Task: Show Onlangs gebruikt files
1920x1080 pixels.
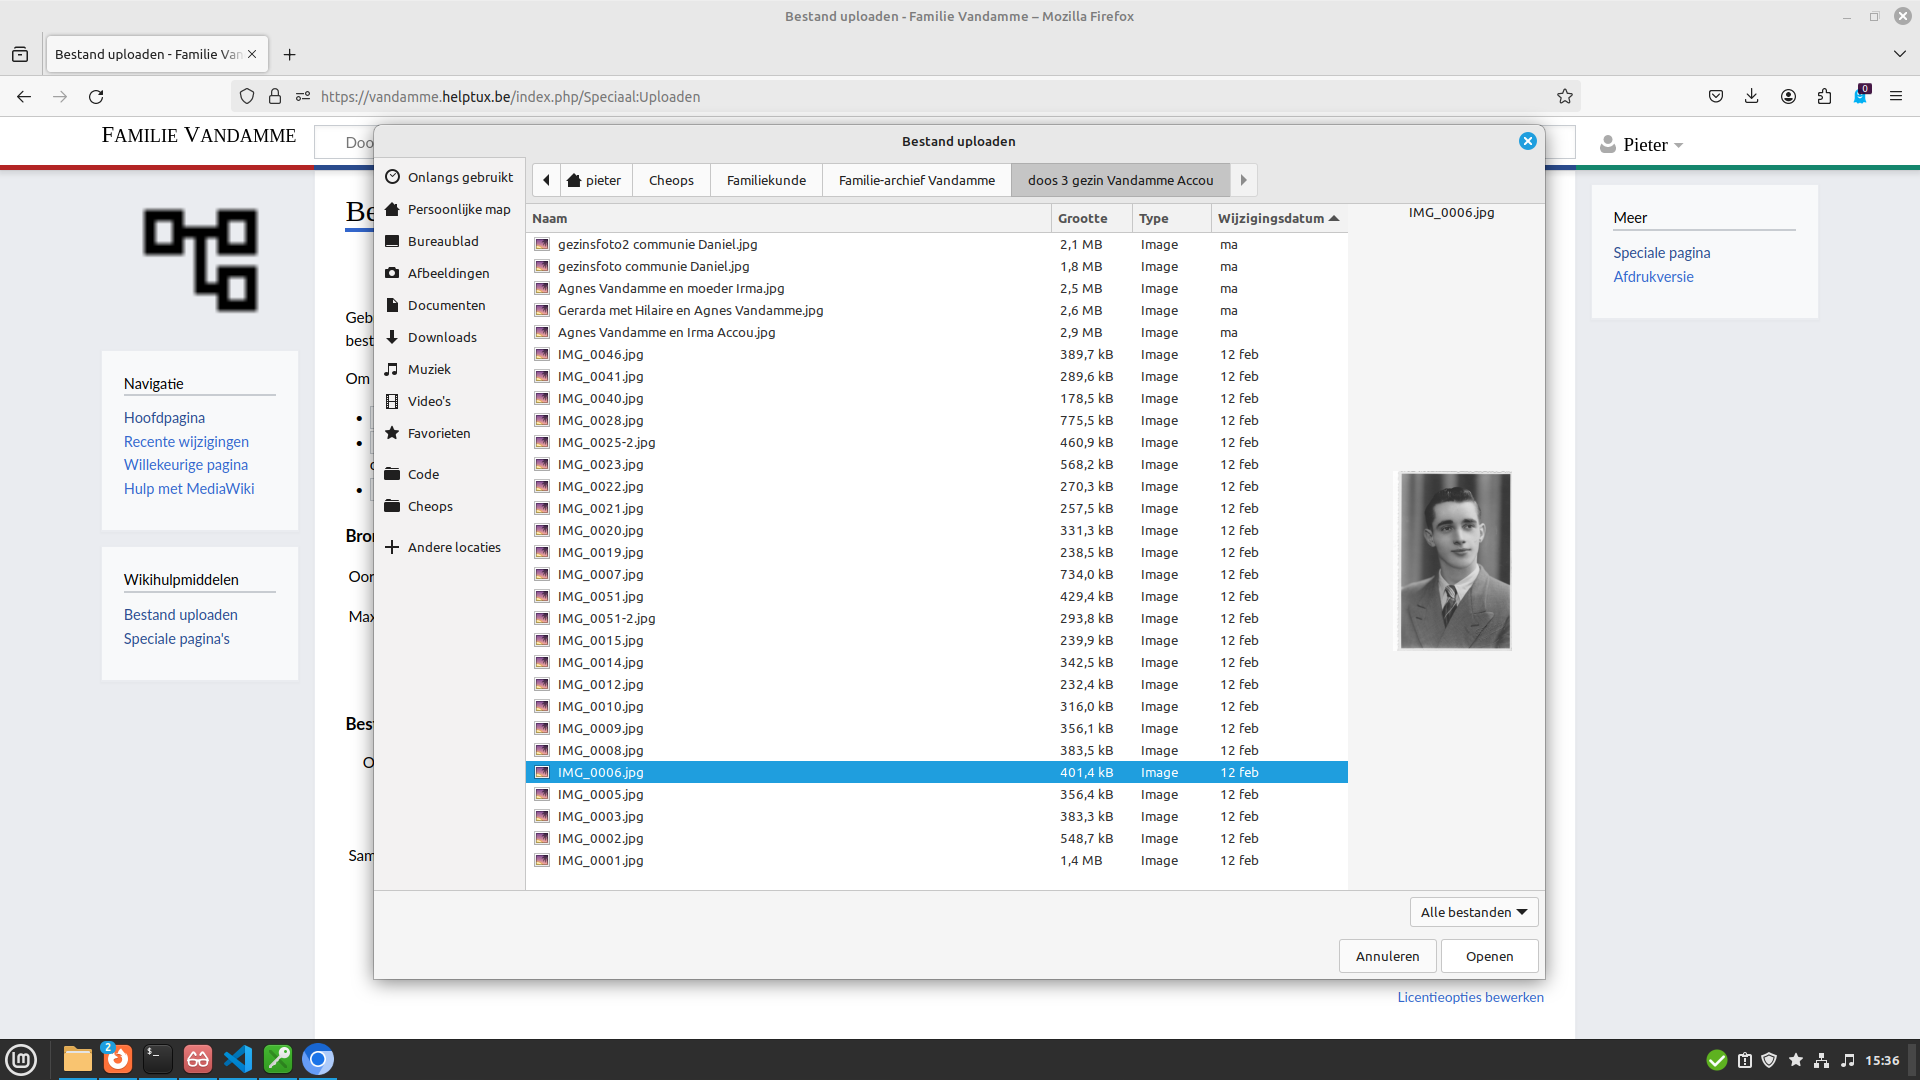Action: (459, 176)
